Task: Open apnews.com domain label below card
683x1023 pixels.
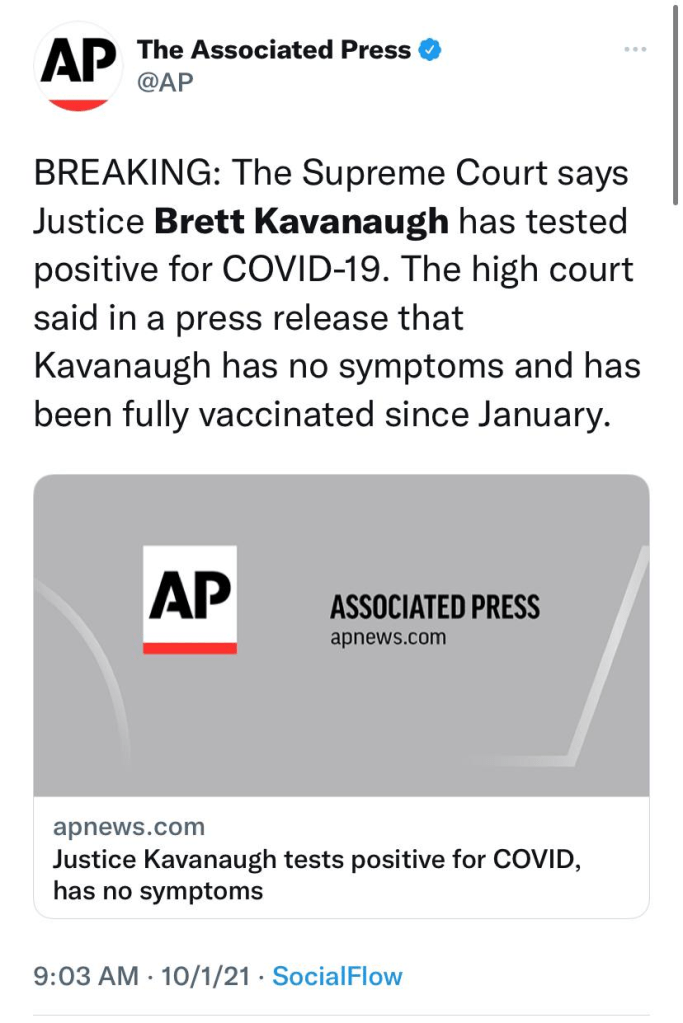Action: point(128,827)
